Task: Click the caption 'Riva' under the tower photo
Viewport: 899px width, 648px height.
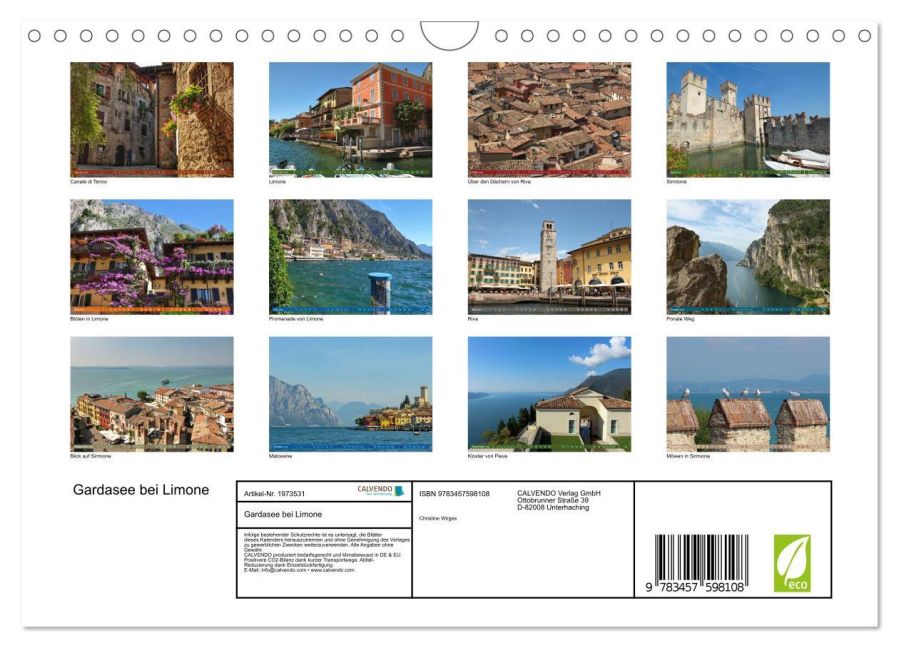Action: [x=473, y=319]
